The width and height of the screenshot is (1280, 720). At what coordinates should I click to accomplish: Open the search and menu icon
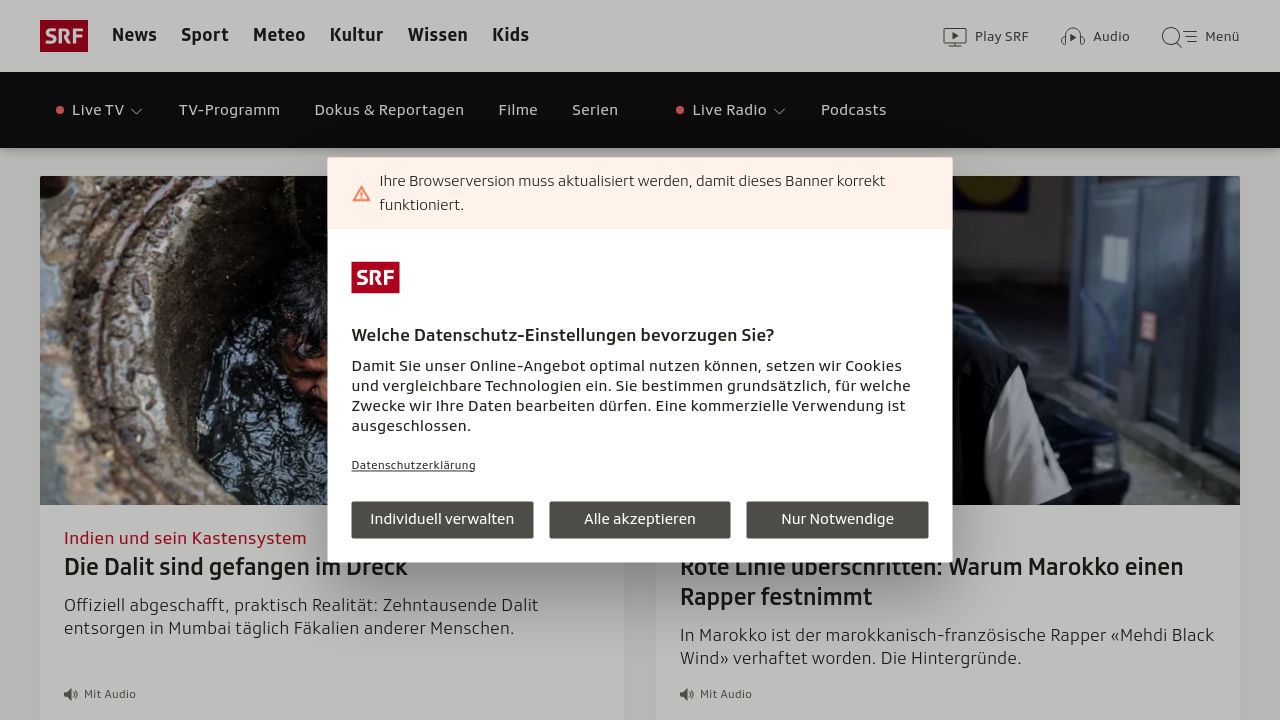[x=1179, y=37]
